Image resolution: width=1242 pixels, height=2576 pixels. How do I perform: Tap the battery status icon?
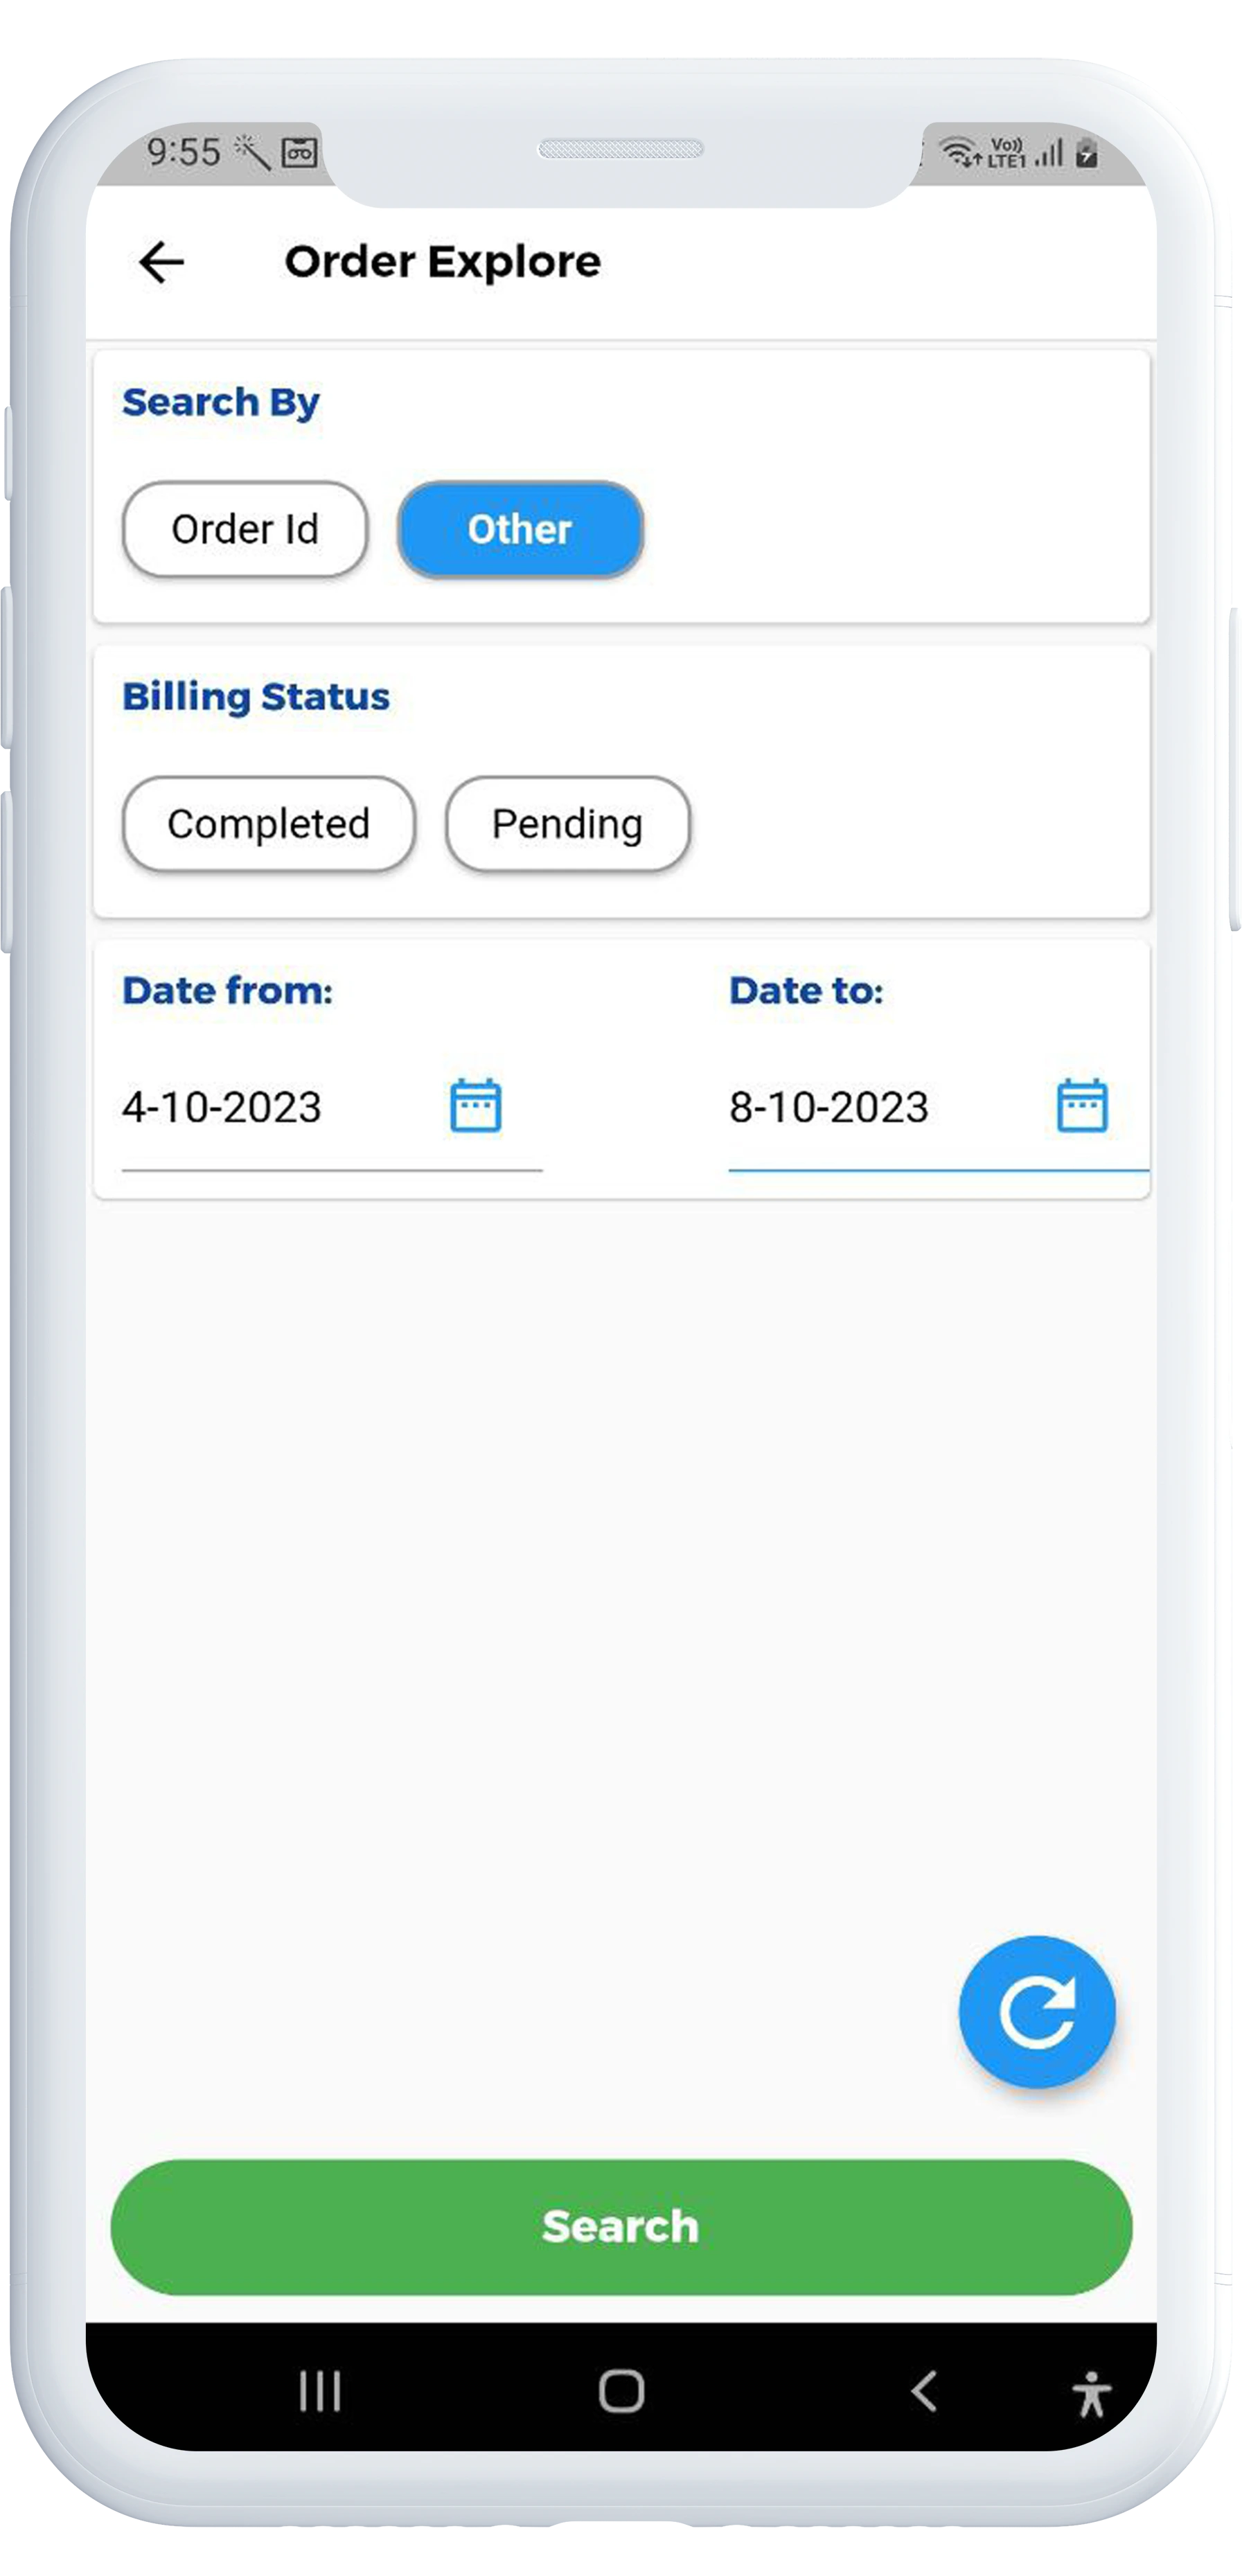pyautogui.click(x=1087, y=152)
